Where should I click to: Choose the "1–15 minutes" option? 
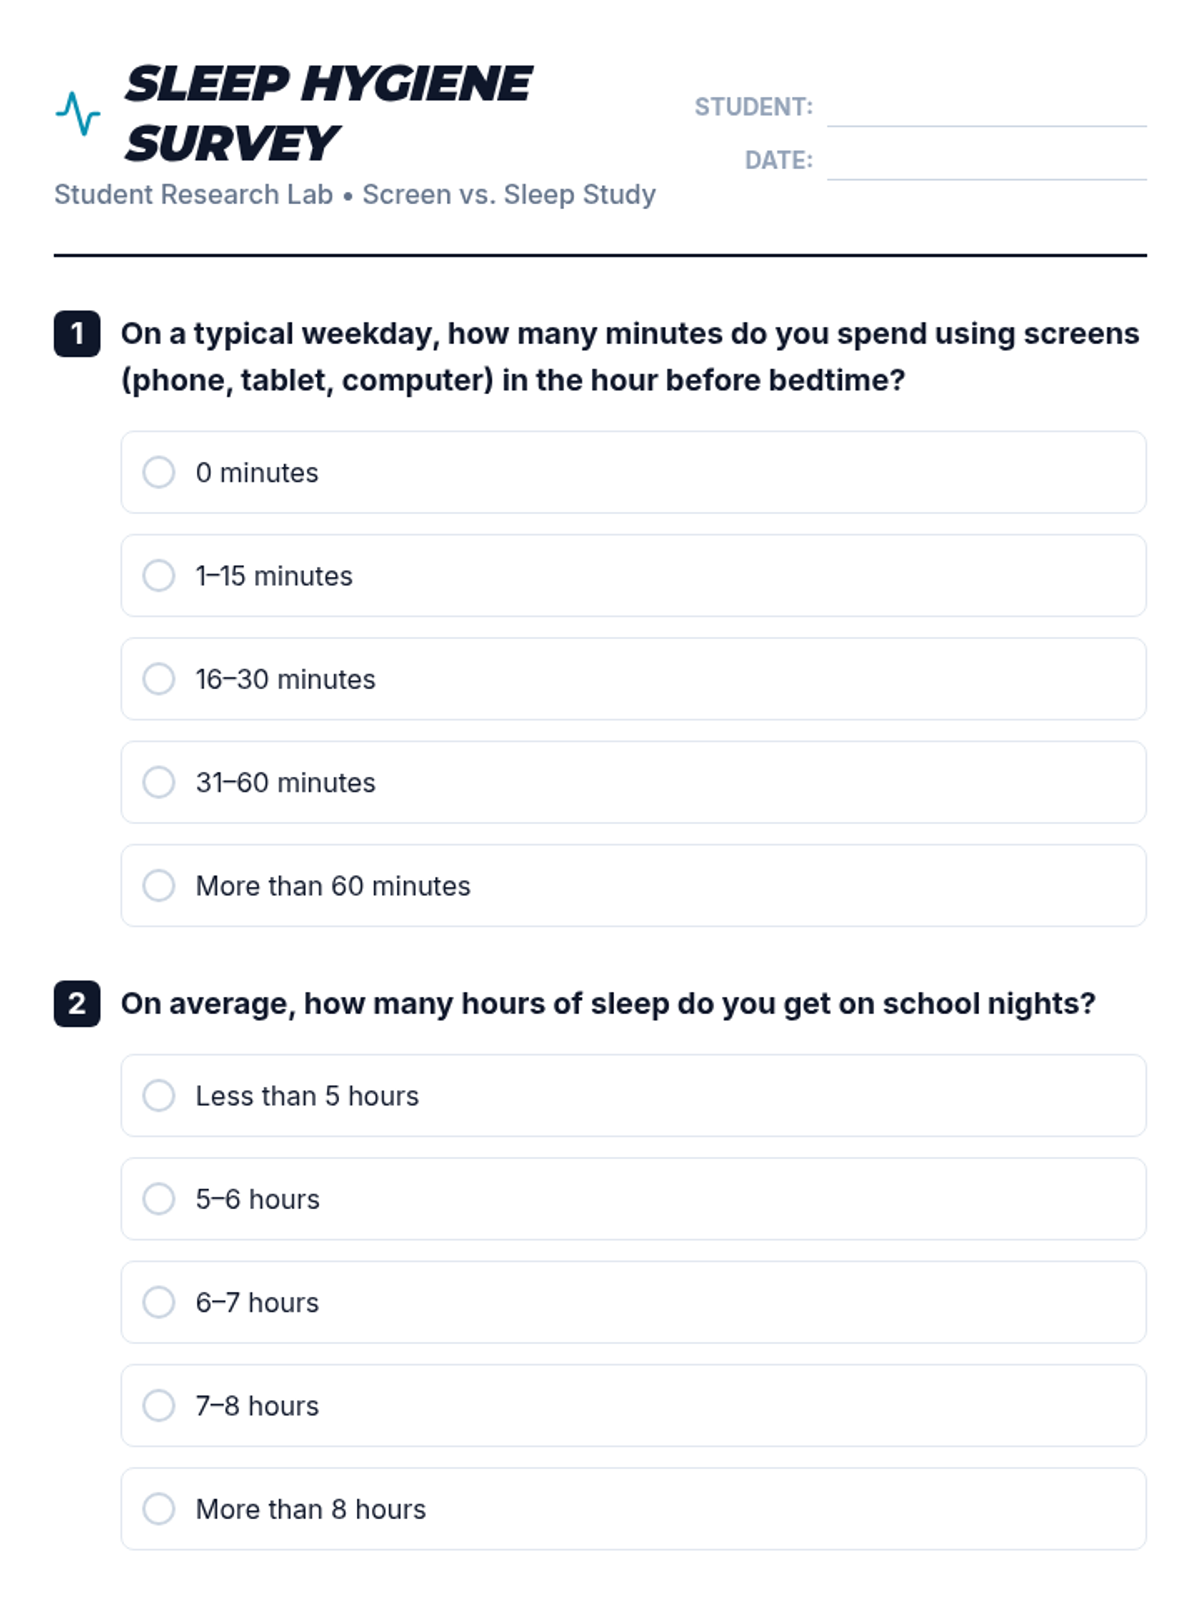(x=159, y=576)
